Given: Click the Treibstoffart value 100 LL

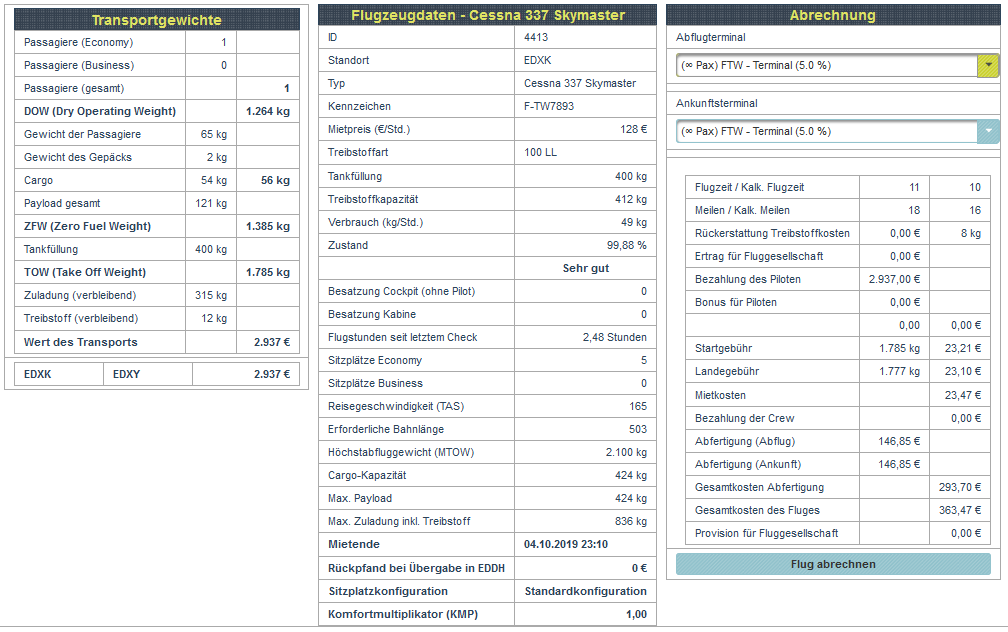Looking at the screenshot, I should point(543,153).
